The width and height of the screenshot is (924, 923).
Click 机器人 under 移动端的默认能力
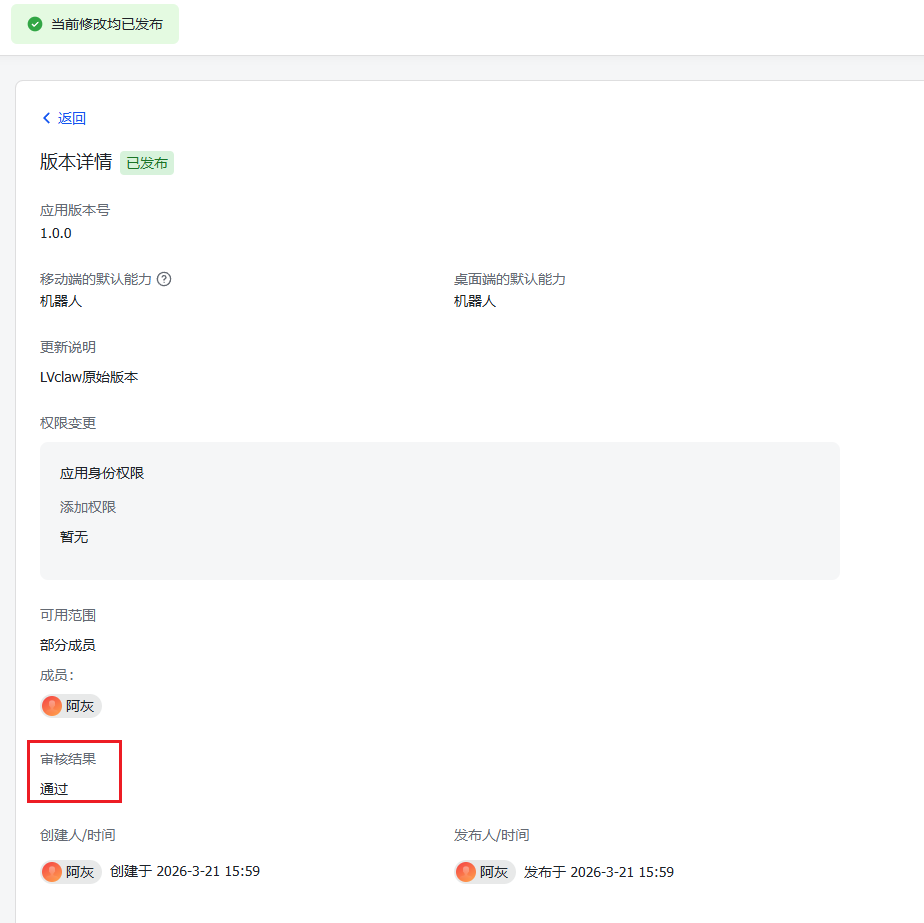[61, 301]
